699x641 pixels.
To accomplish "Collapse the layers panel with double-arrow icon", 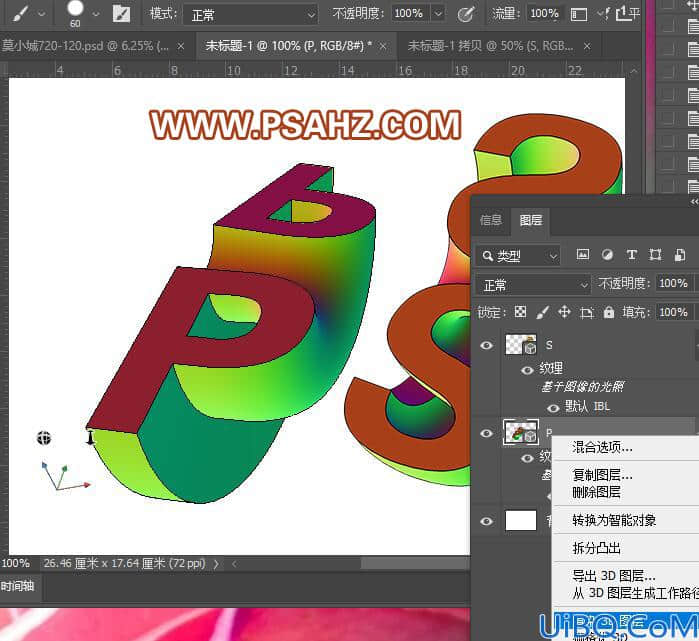I will pos(693,202).
